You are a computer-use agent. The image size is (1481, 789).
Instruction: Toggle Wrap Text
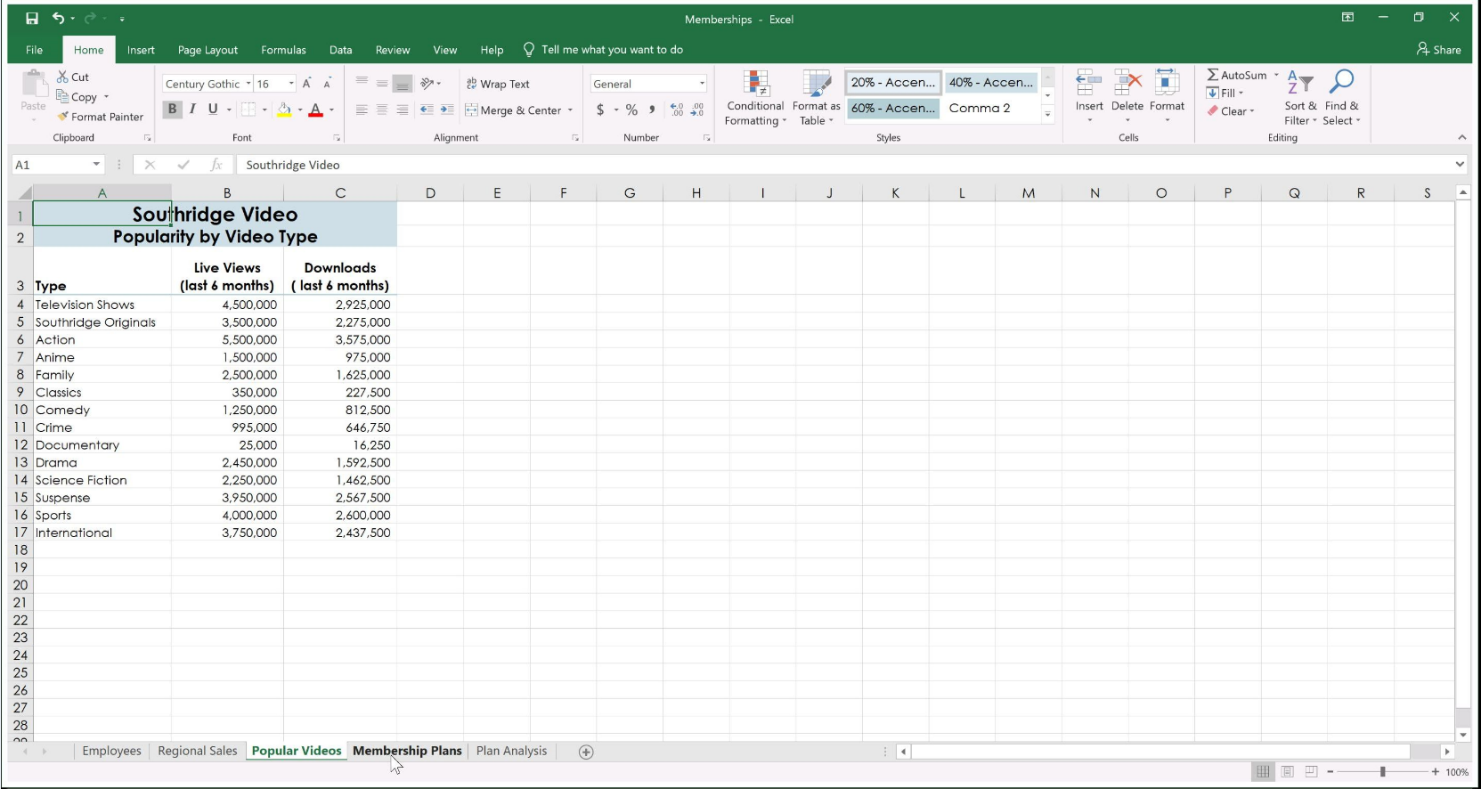498,84
